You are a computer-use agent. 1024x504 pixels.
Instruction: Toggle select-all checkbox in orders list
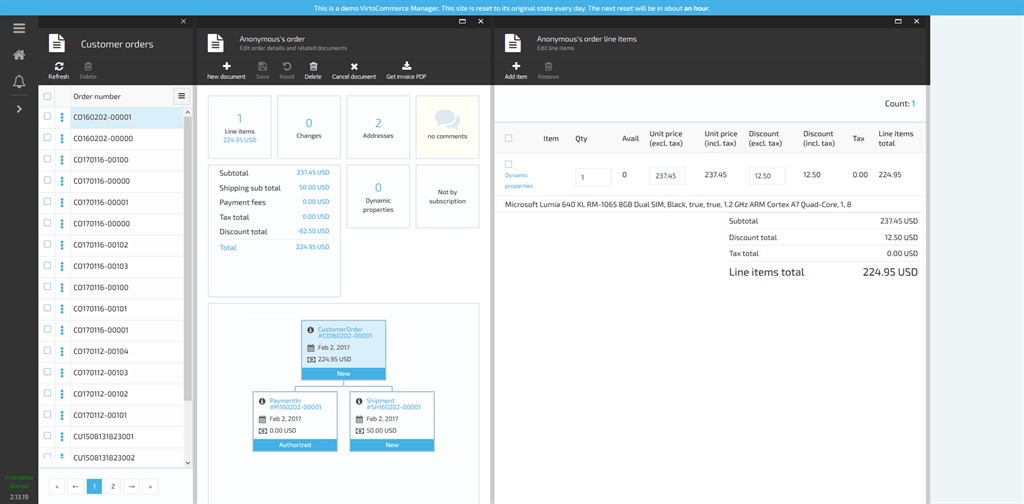point(47,97)
